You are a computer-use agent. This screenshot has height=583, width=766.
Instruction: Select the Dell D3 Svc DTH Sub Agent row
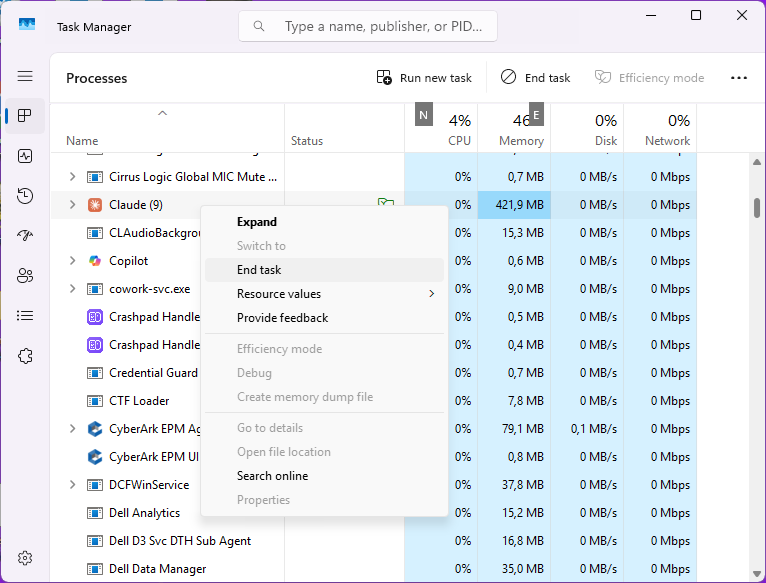374,541
